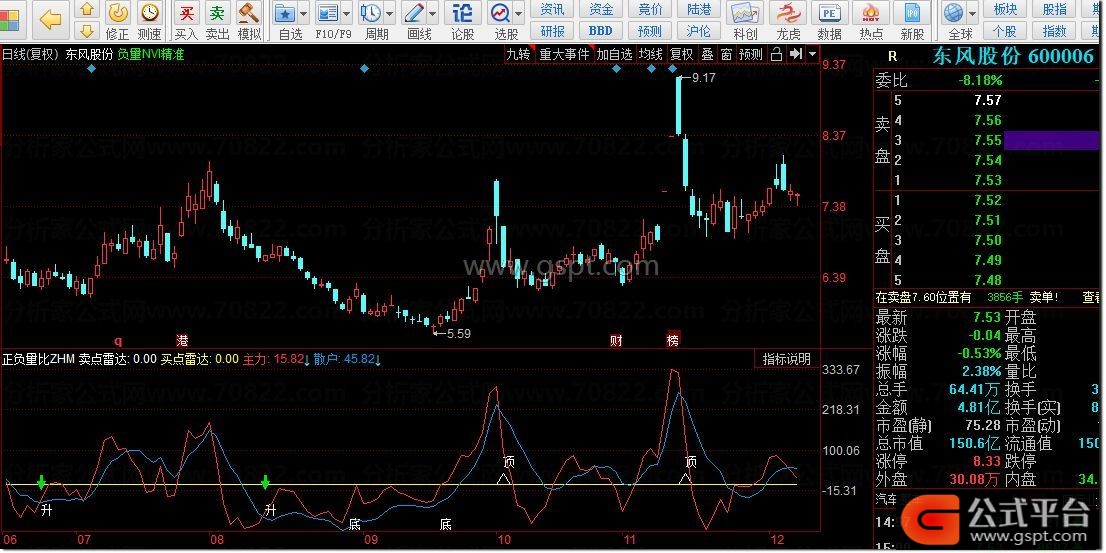Viewport: 1106px width, 553px height.
Task: Click the 财 marker on the date axis
Action: click(616, 341)
